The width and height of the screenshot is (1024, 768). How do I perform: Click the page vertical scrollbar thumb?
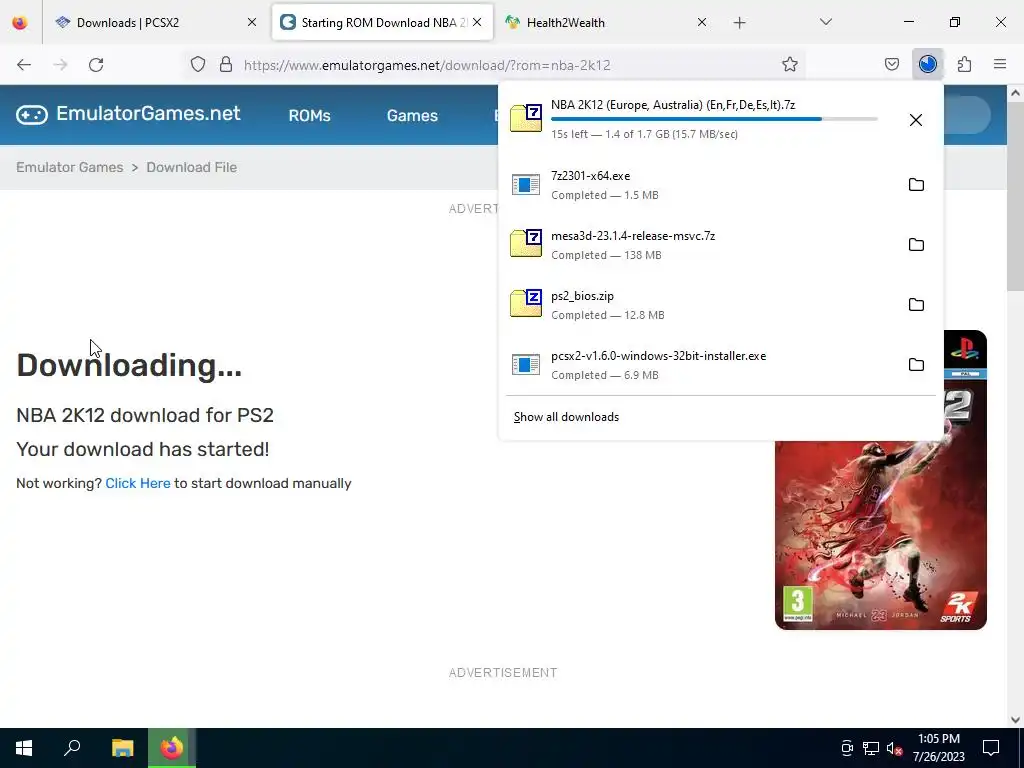click(x=1015, y=197)
